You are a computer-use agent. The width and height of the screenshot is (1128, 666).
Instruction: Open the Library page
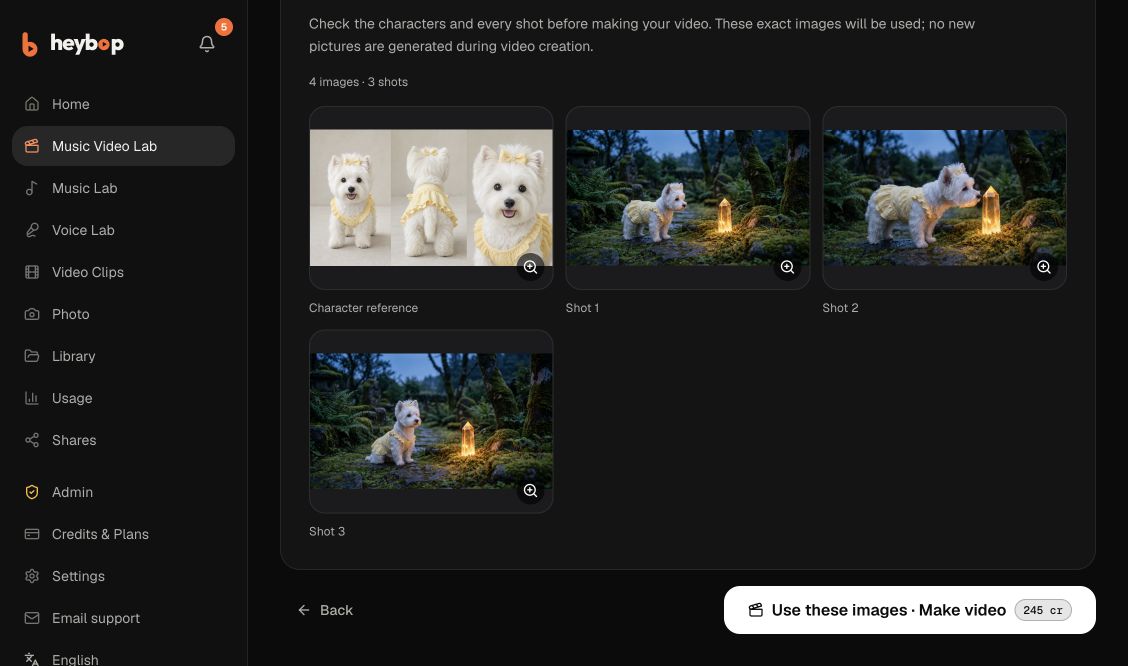pyautogui.click(x=124, y=356)
